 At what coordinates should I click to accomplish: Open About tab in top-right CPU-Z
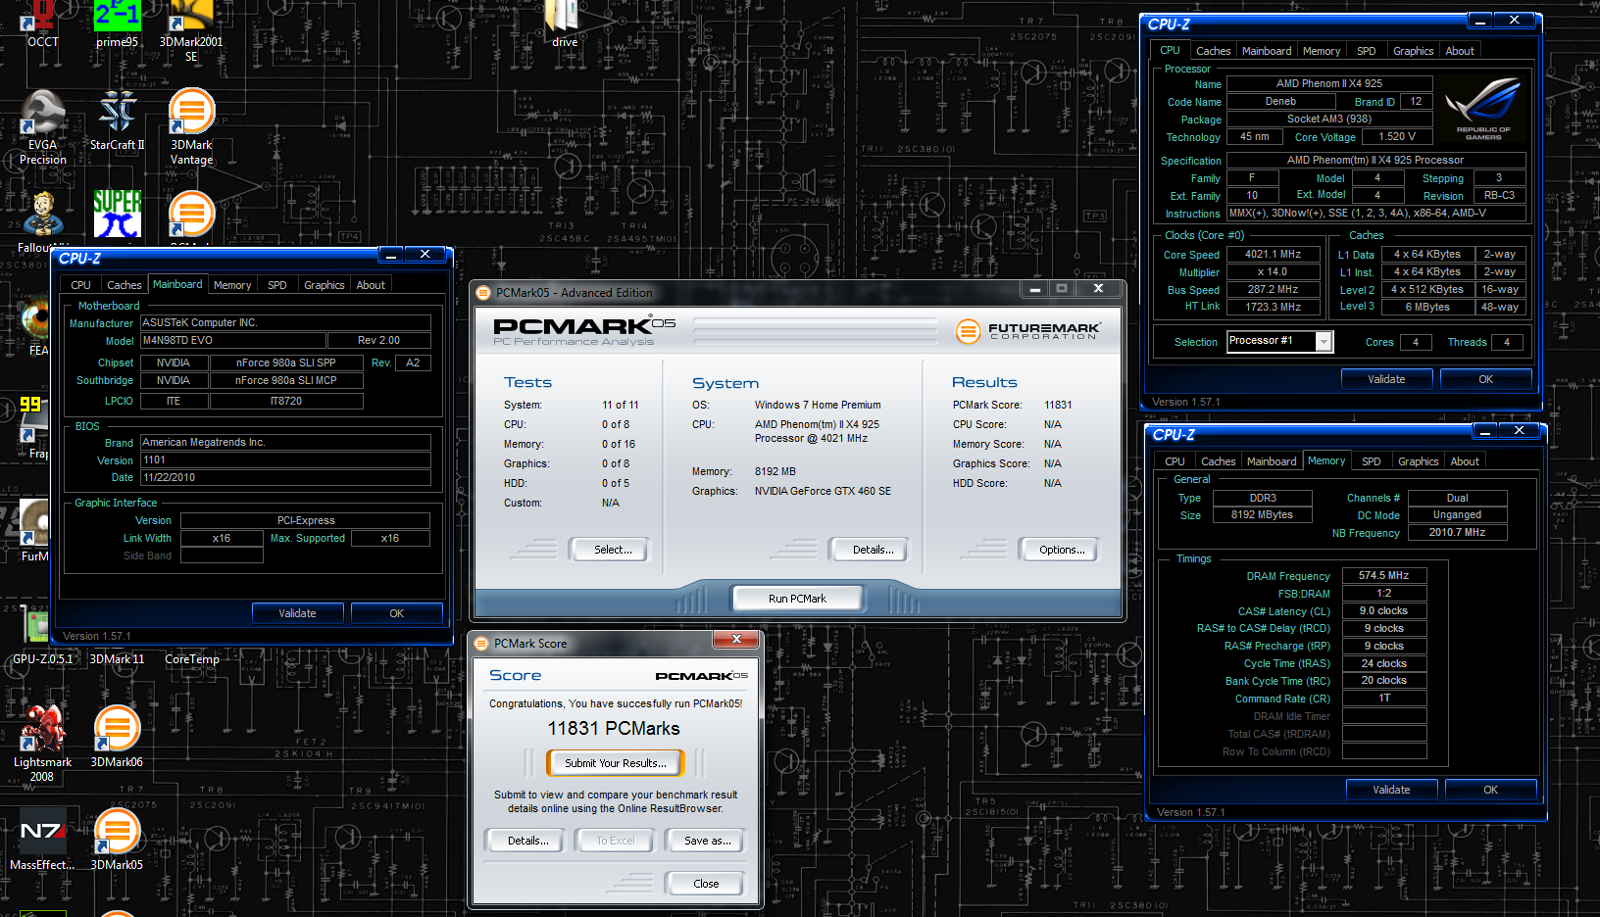tap(1459, 51)
